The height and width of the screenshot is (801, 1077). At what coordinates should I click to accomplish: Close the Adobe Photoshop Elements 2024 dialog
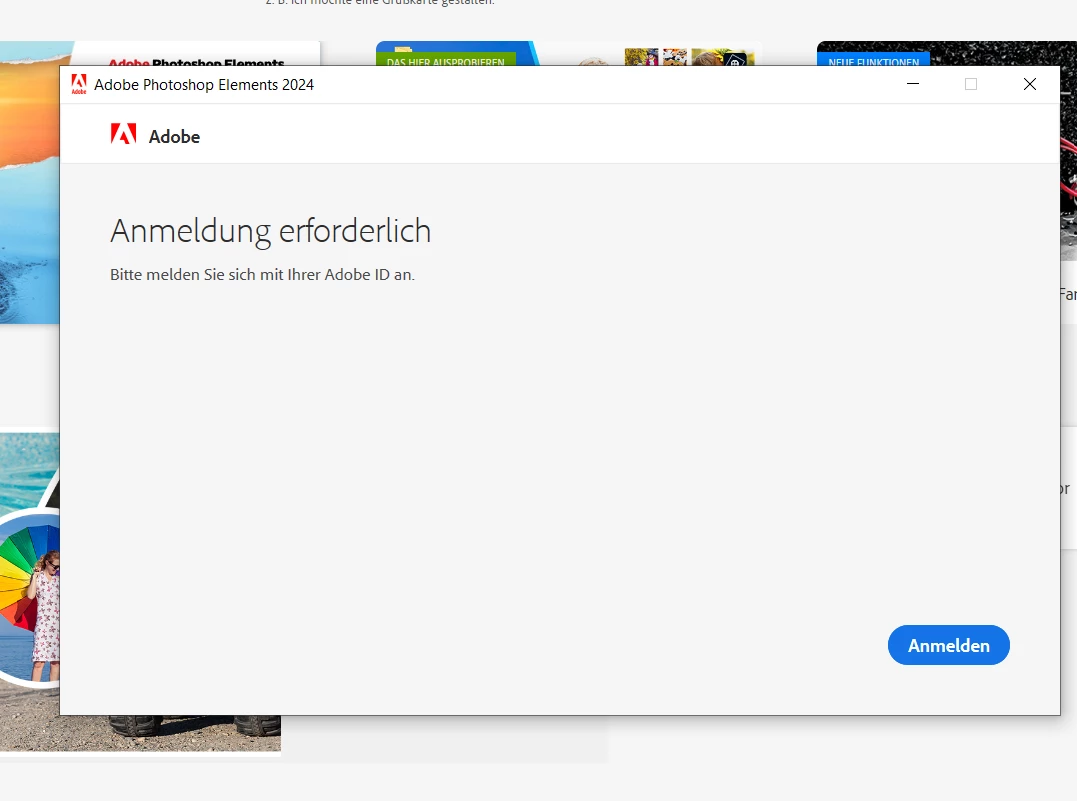point(1030,84)
